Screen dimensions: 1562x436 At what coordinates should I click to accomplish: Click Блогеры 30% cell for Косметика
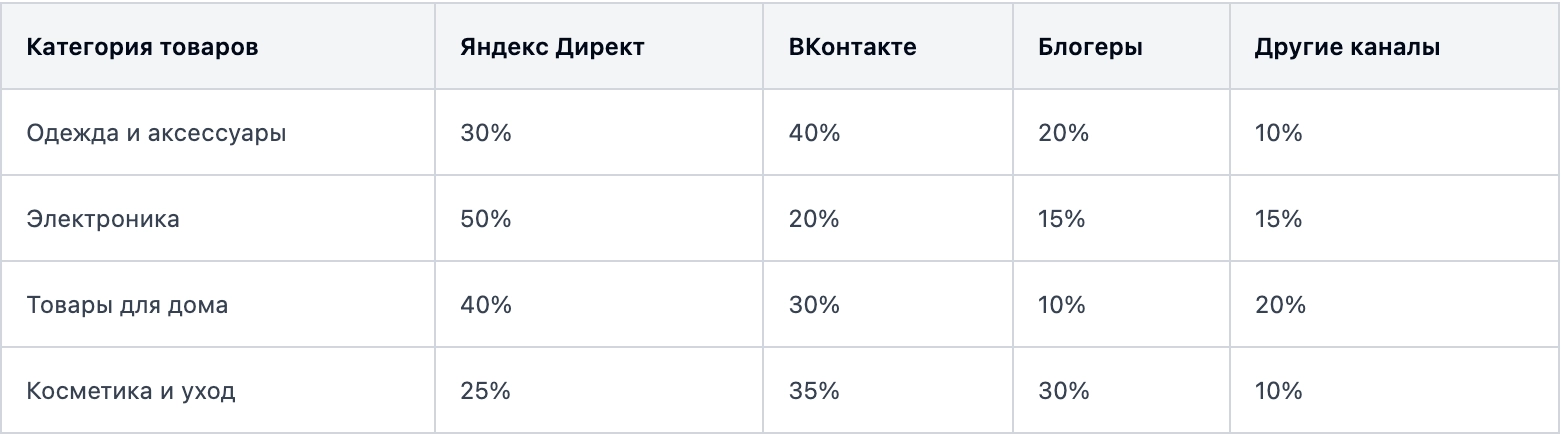point(1063,391)
